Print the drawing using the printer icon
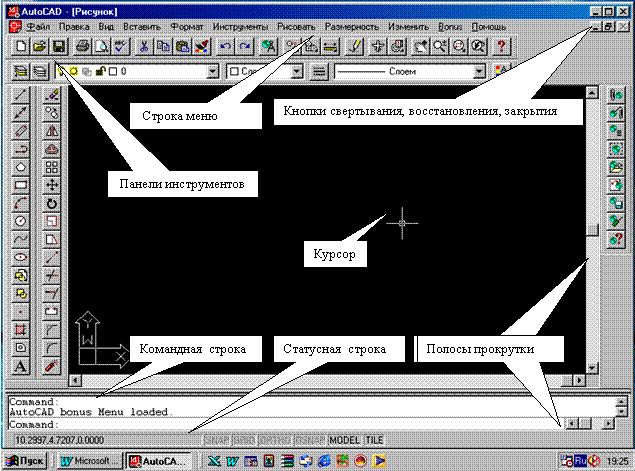Viewport: 635px width, 471px height. (83, 47)
